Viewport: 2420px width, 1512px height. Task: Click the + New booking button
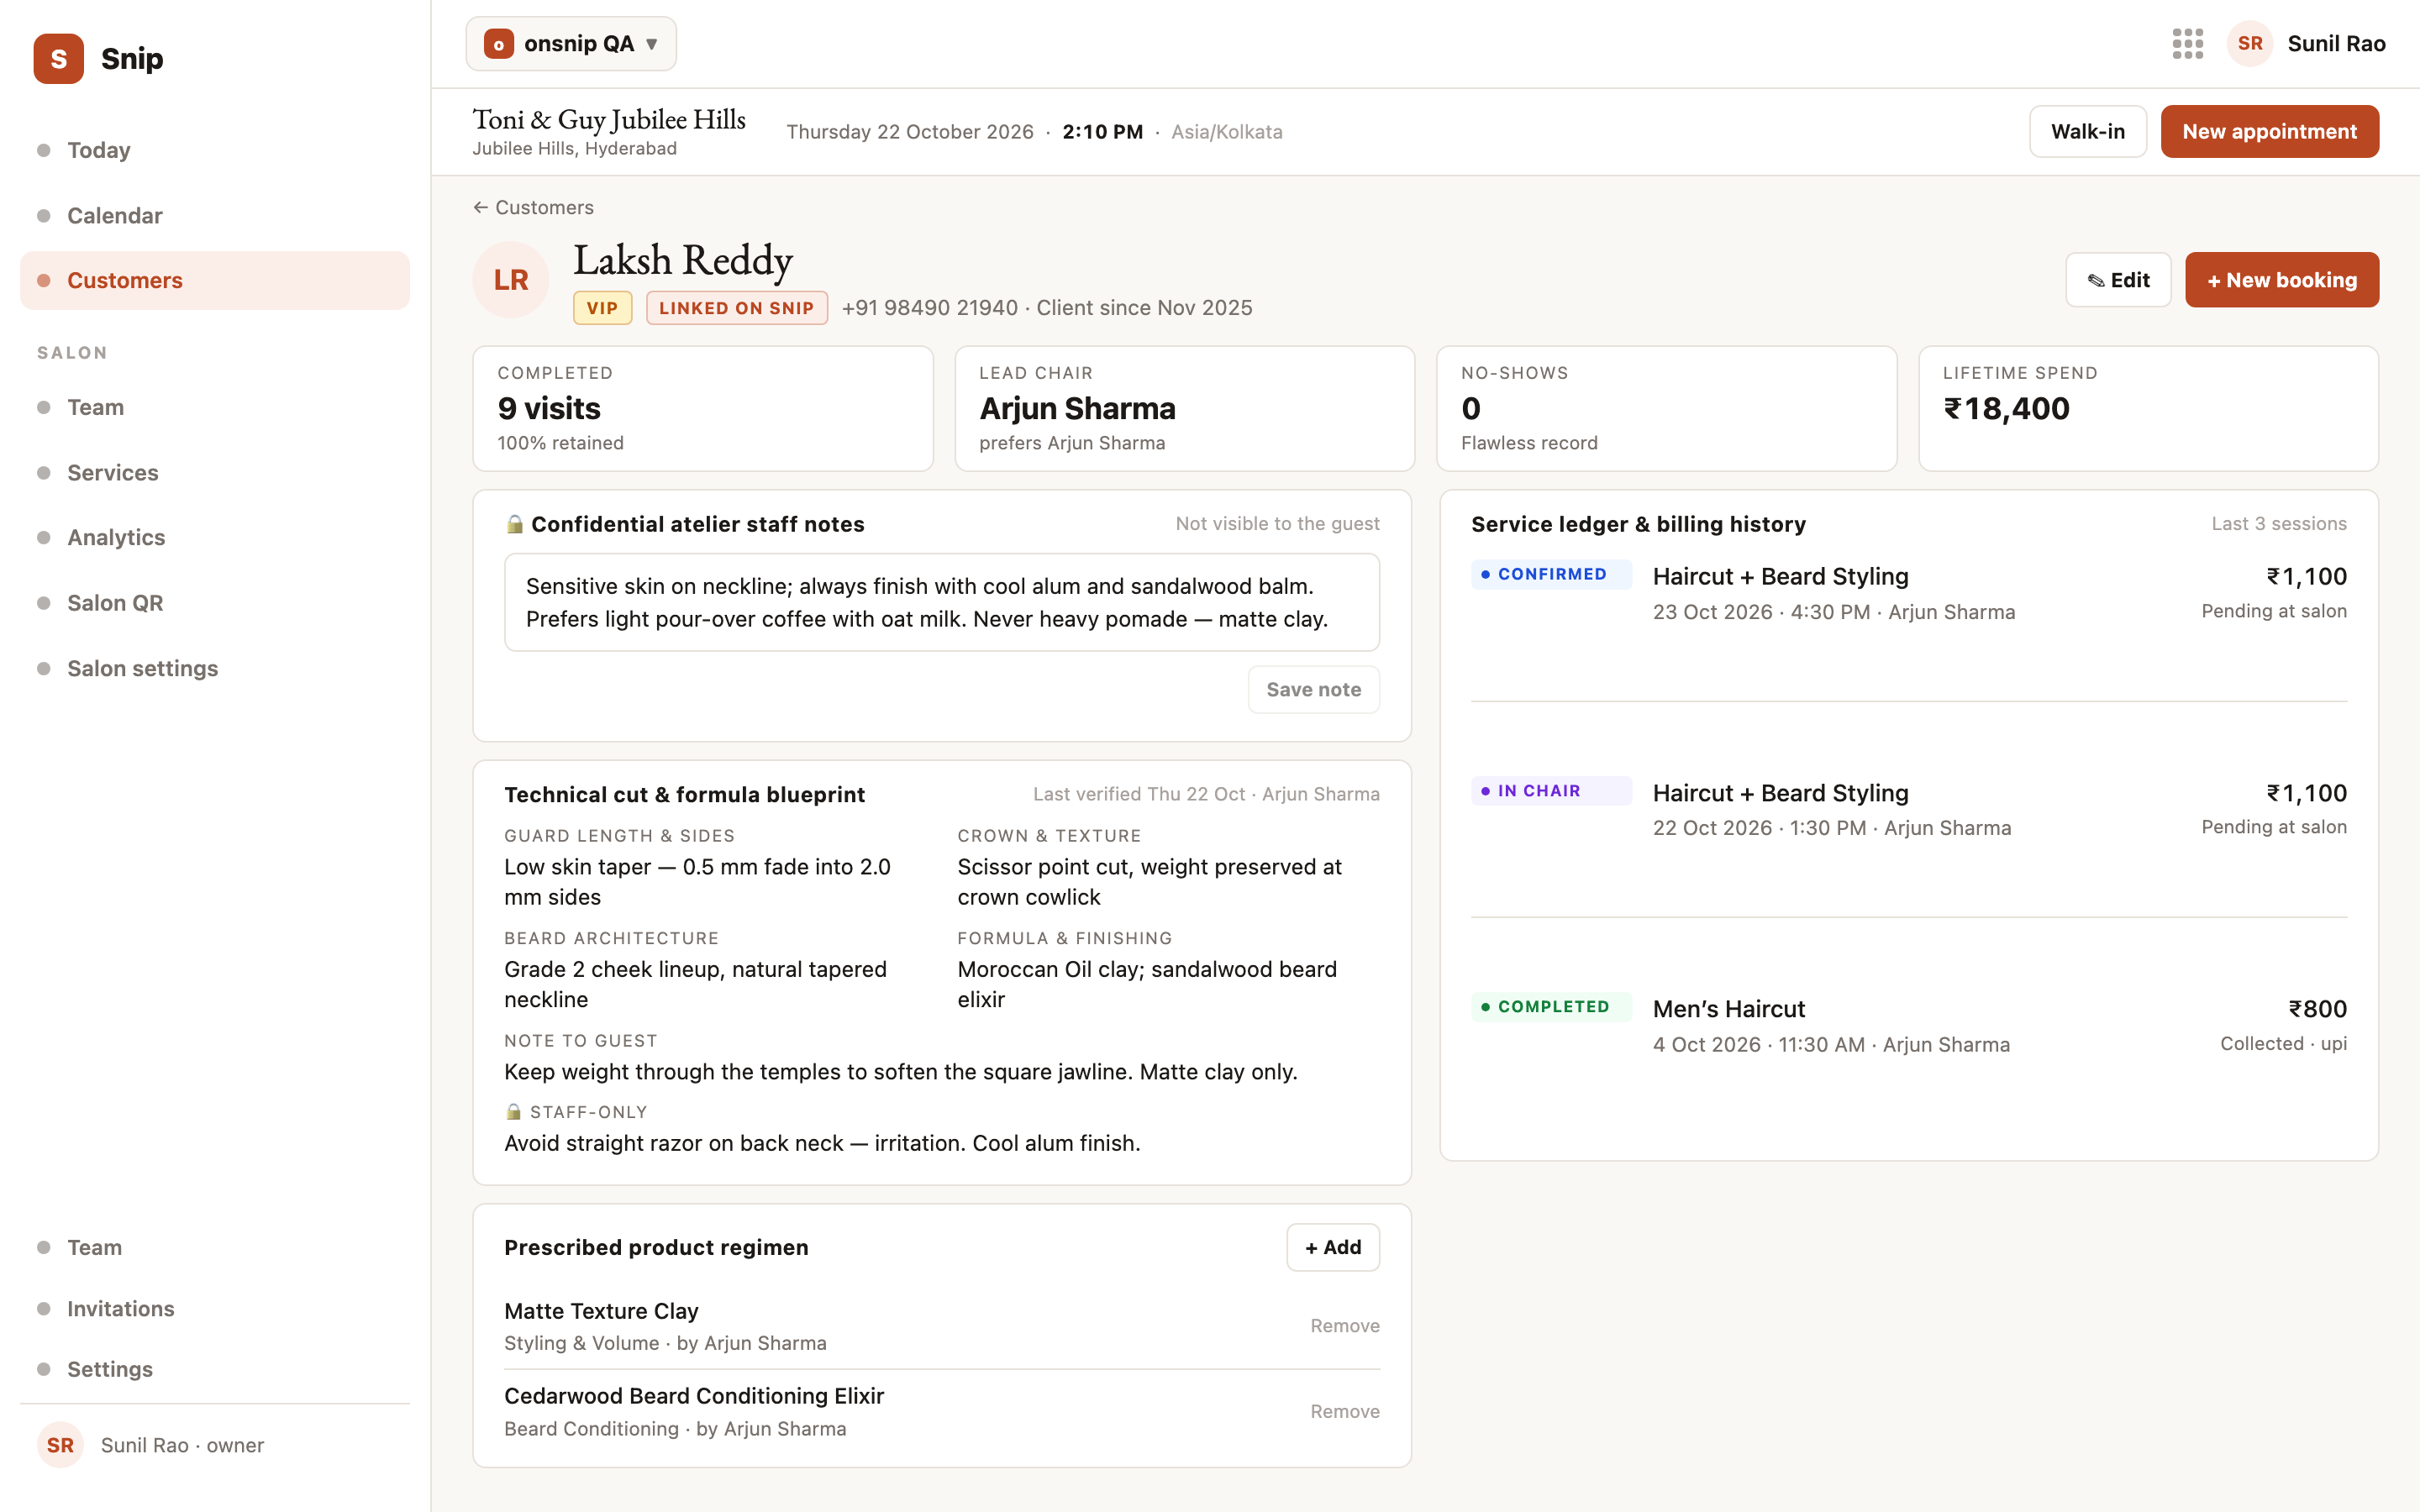pyautogui.click(x=2281, y=280)
